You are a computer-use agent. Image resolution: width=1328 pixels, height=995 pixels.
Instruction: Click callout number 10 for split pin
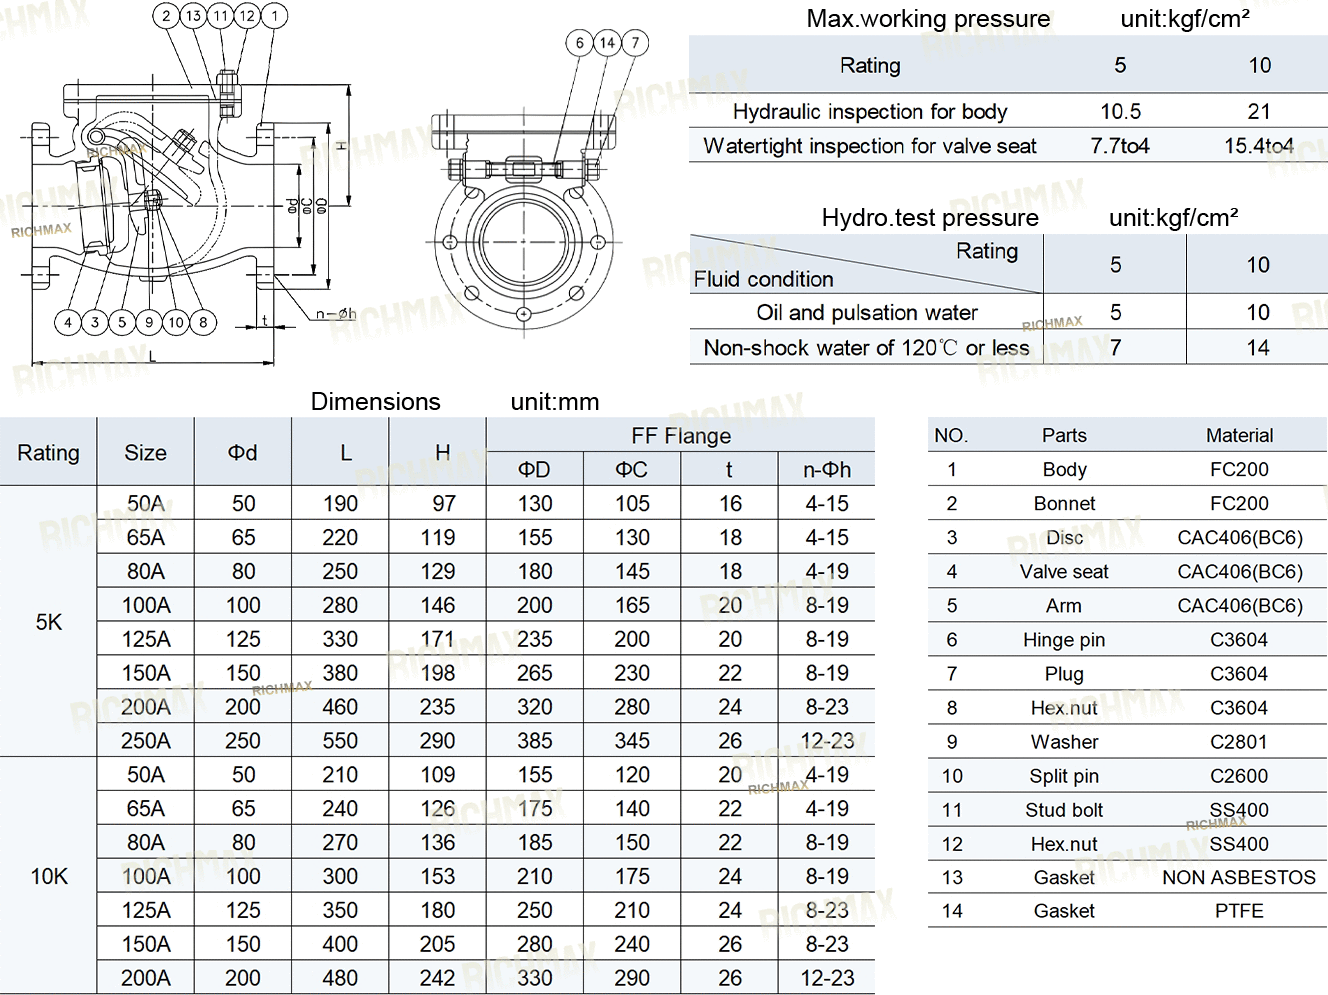[x=176, y=322]
